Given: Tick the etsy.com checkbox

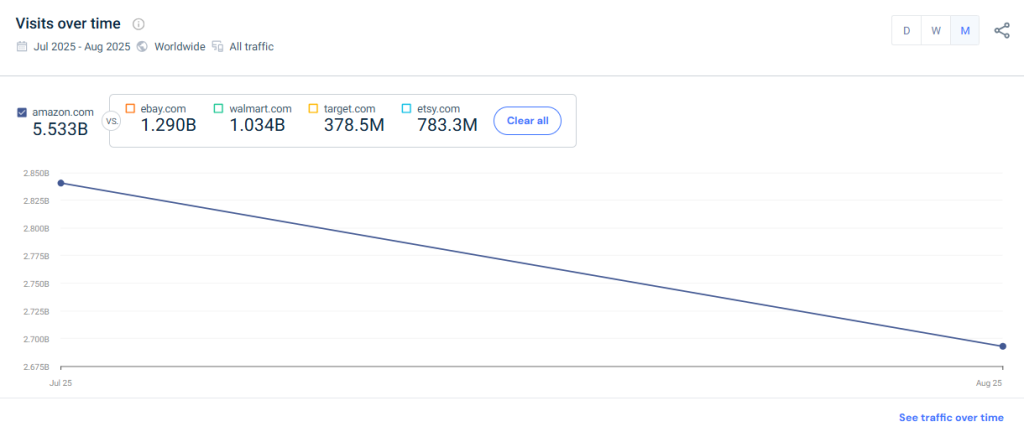Looking at the screenshot, I should click(406, 108).
